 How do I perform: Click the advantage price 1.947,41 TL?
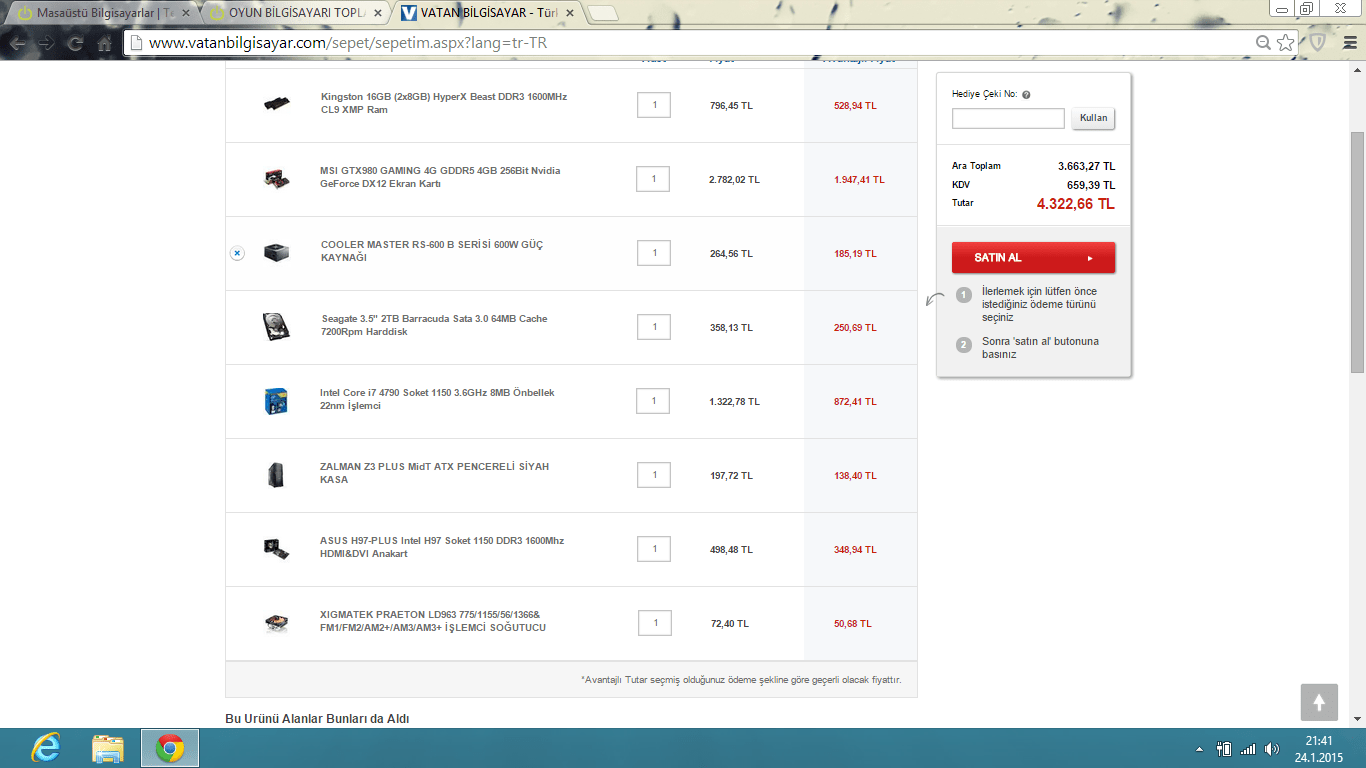coord(859,180)
